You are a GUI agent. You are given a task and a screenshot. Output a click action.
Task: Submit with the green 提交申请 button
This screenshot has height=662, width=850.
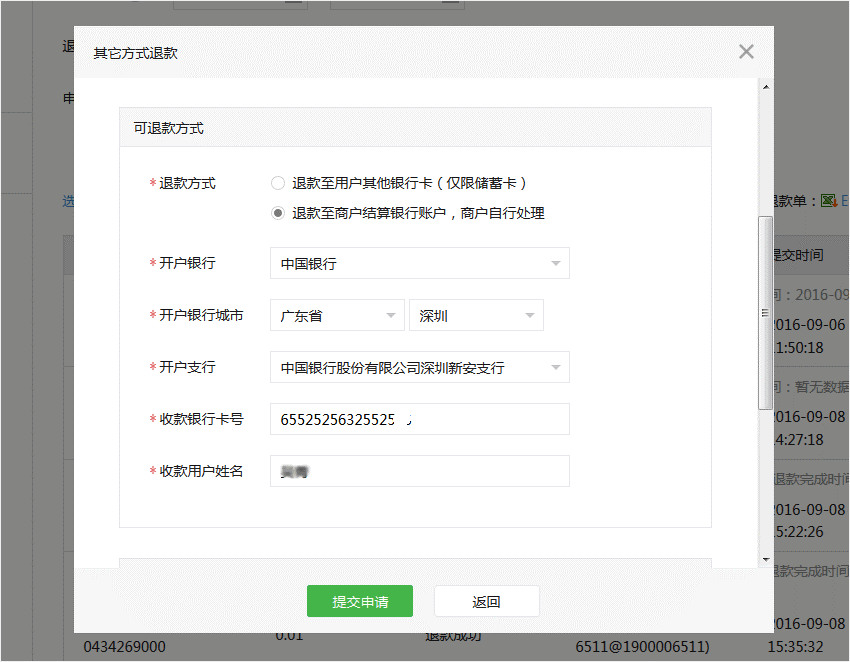pos(360,601)
